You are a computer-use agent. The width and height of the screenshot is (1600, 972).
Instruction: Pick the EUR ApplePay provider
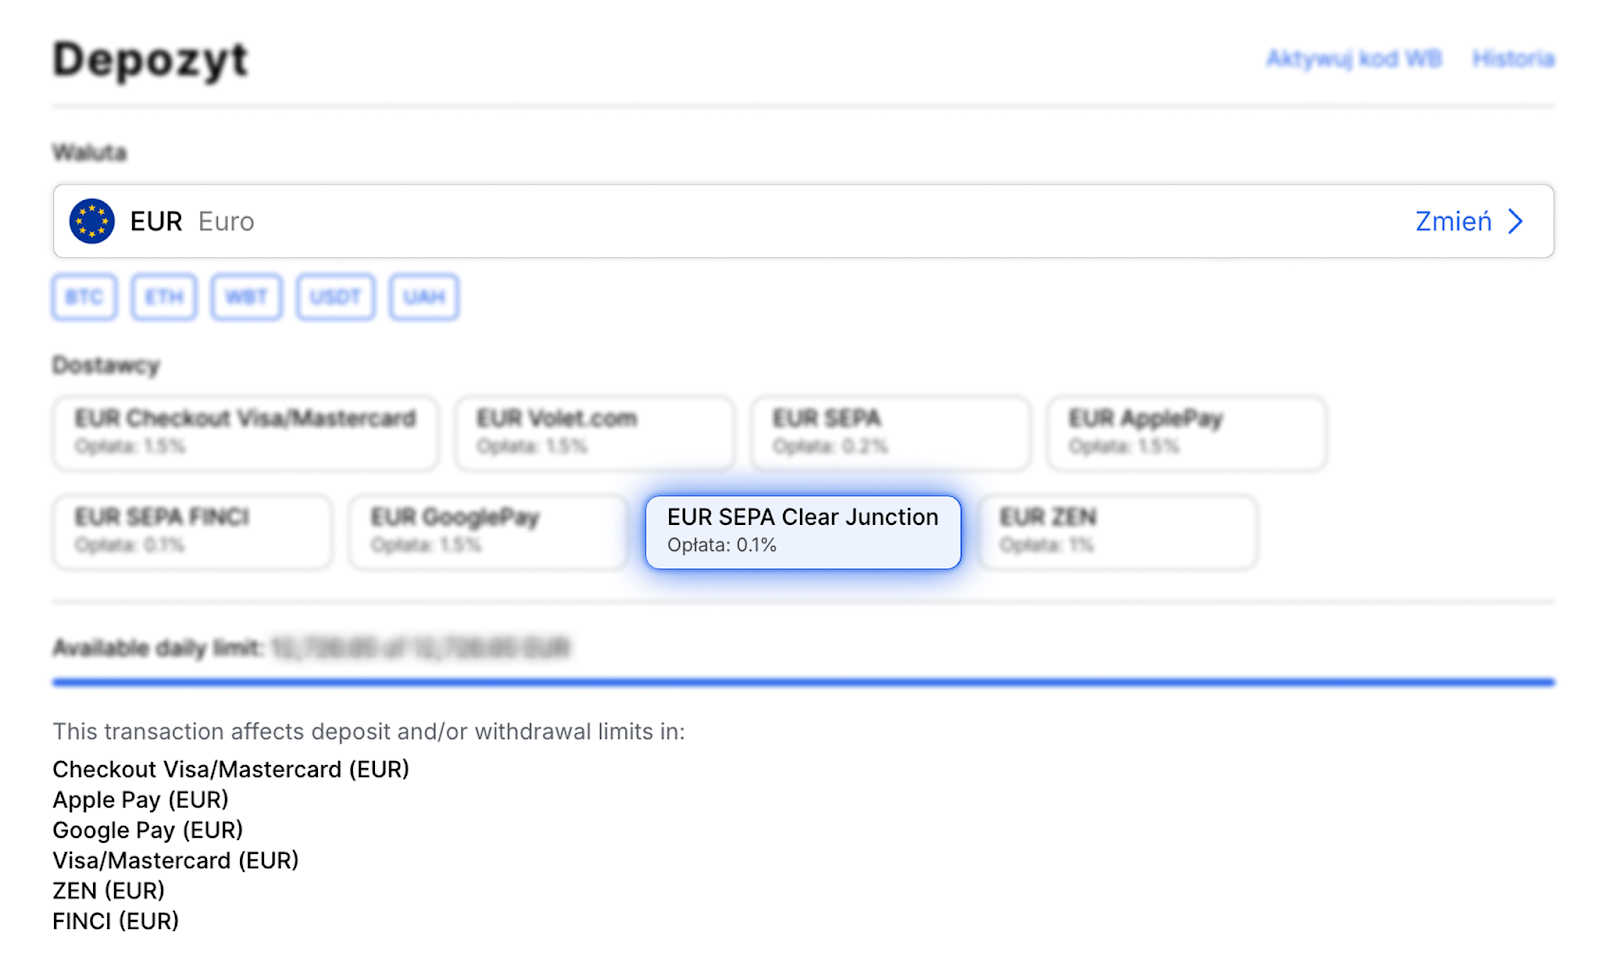click(x=1186, y=432)
